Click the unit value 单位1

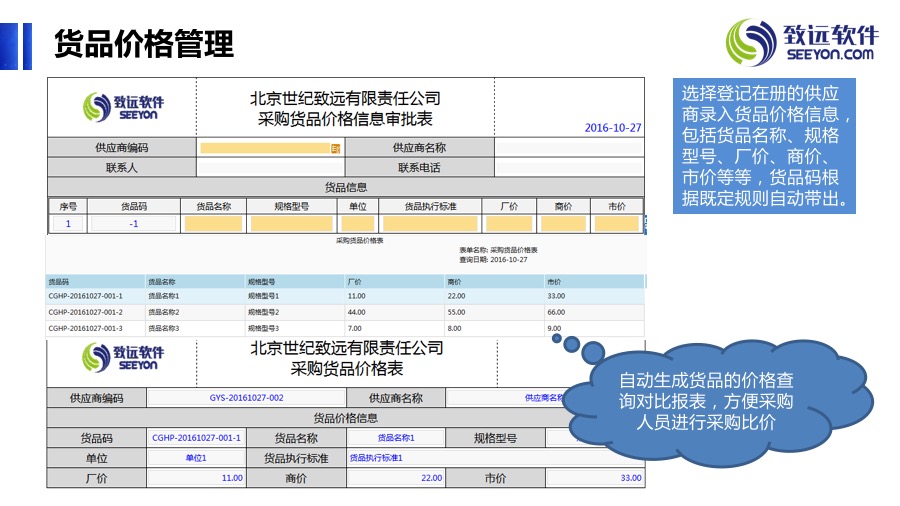pyautogui.click(x=196, y=458)
